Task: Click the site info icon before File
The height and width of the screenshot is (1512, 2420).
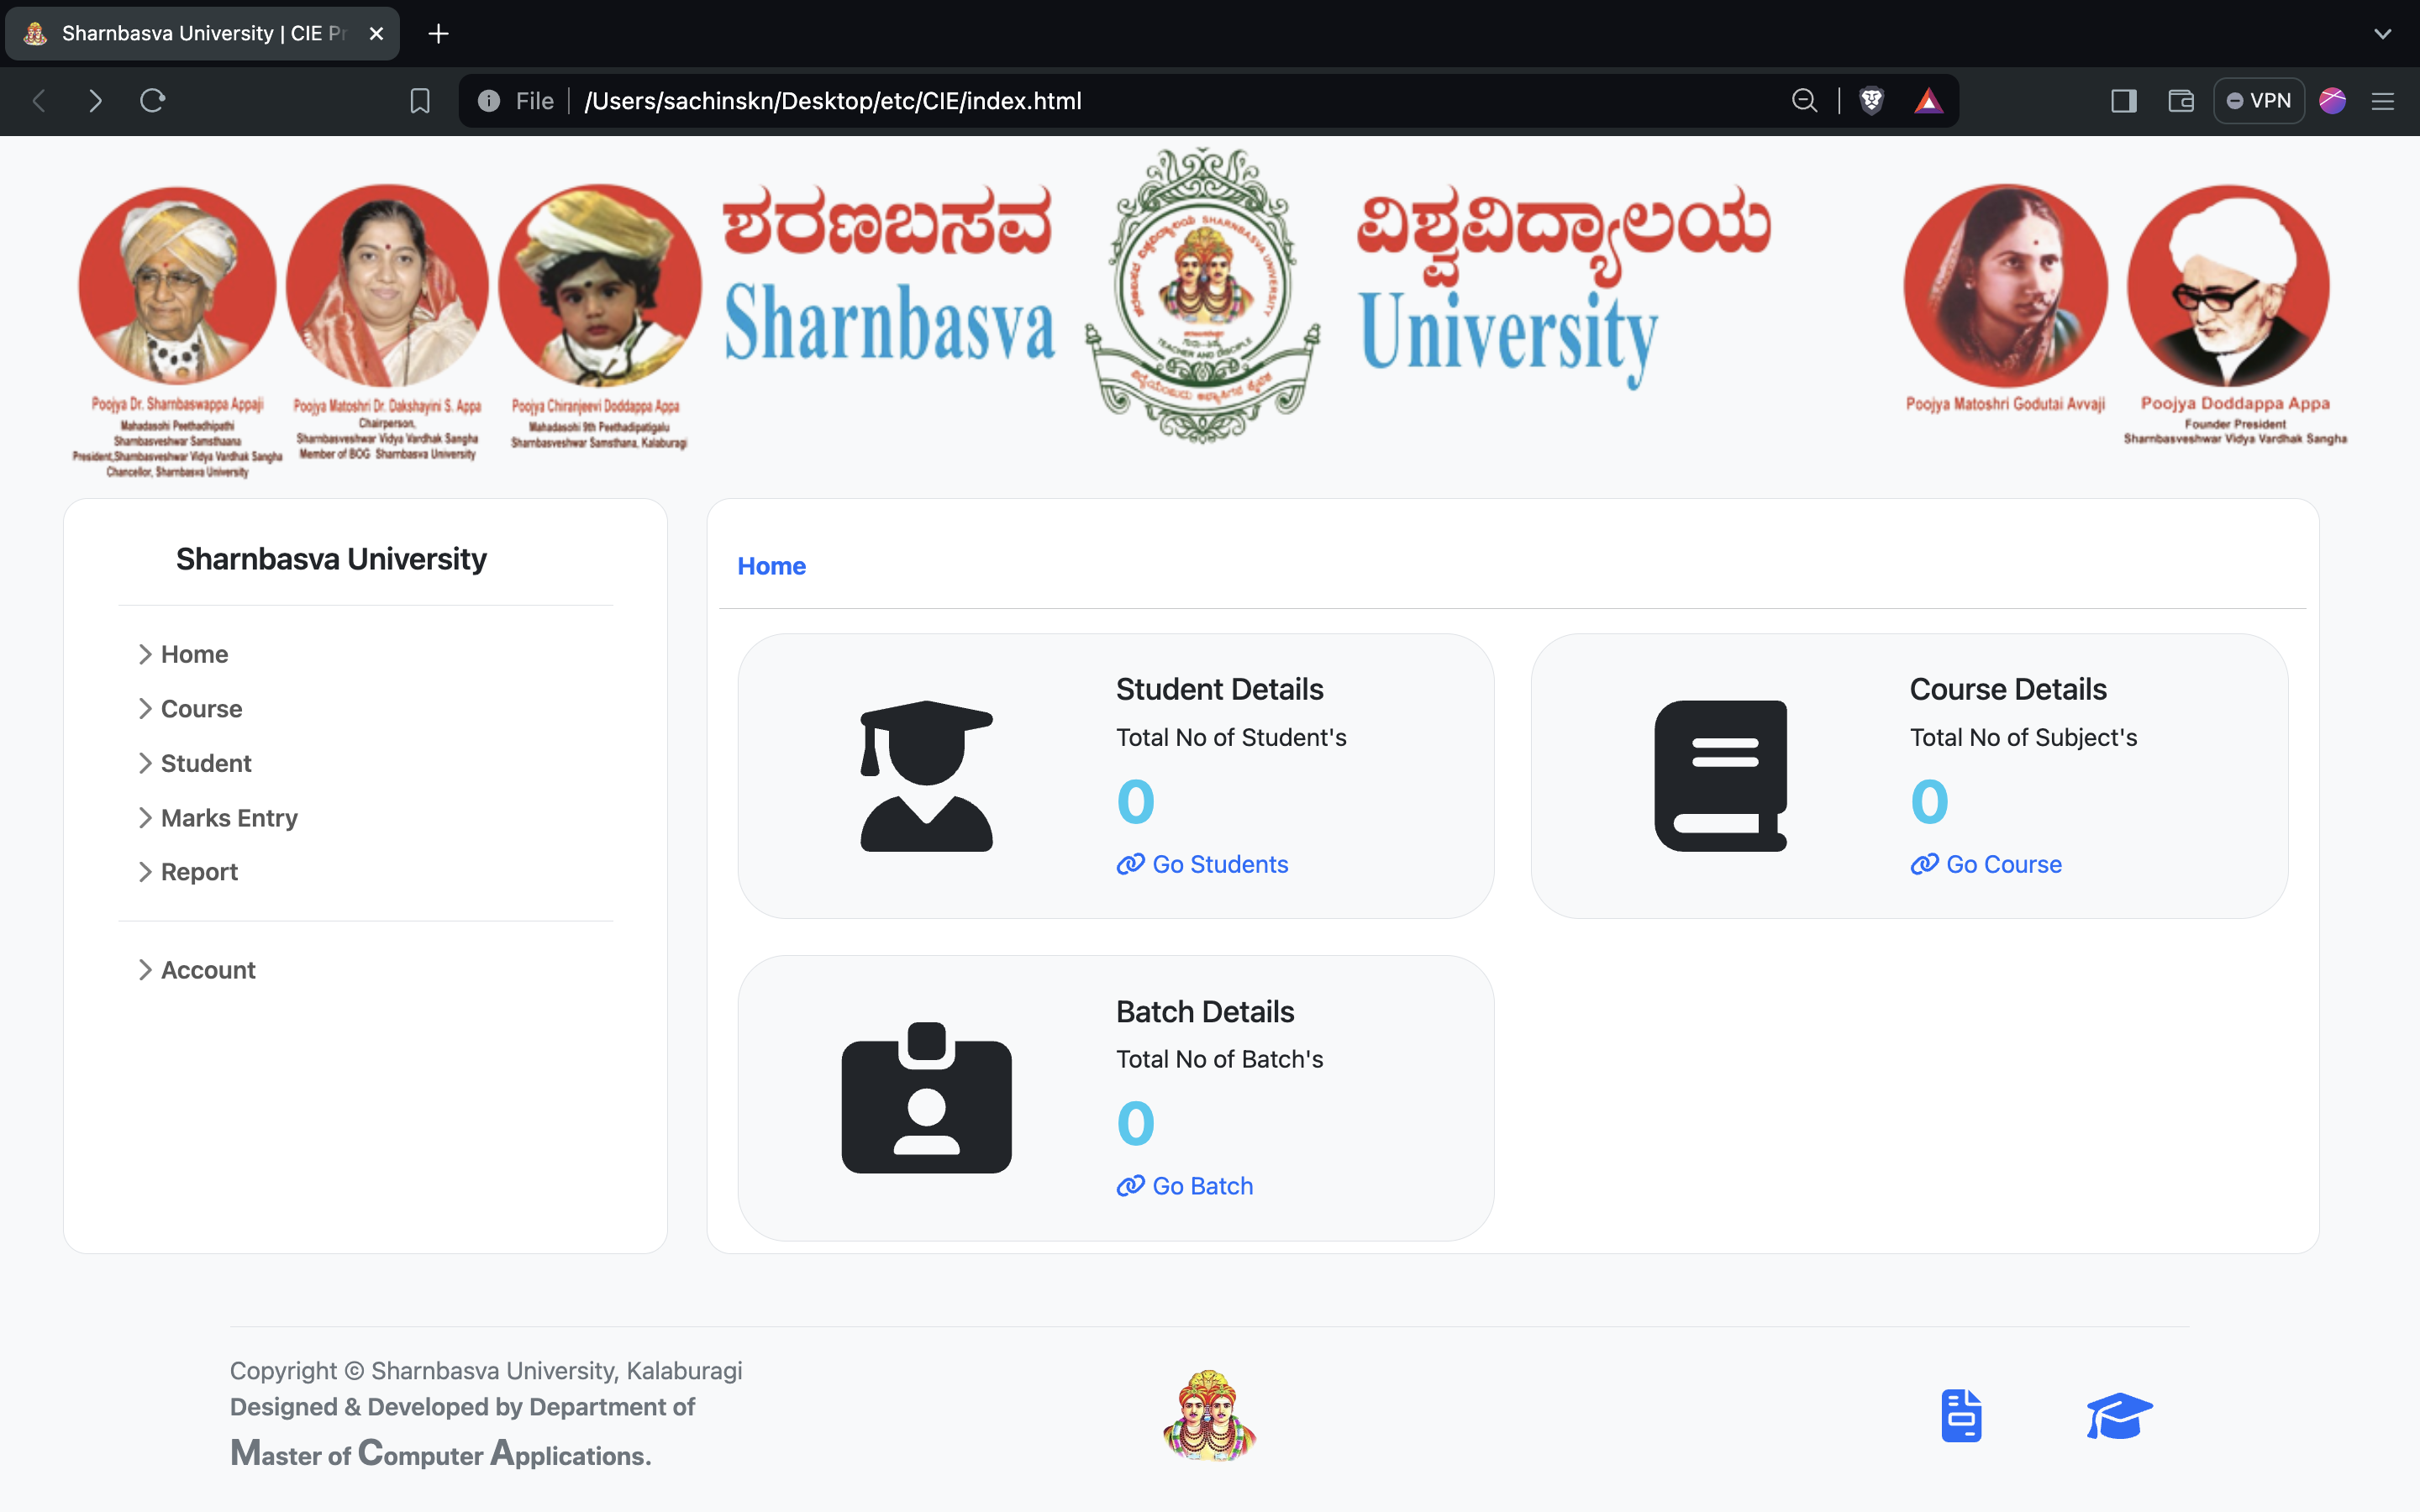Action: 489,101
